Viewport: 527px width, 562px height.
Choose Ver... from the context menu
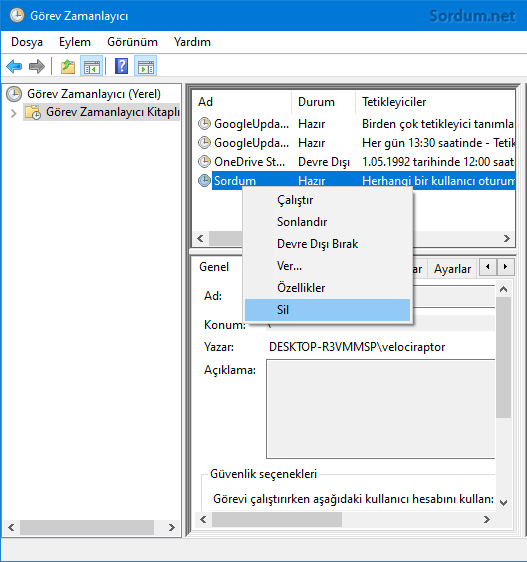(x=327, y=266)
